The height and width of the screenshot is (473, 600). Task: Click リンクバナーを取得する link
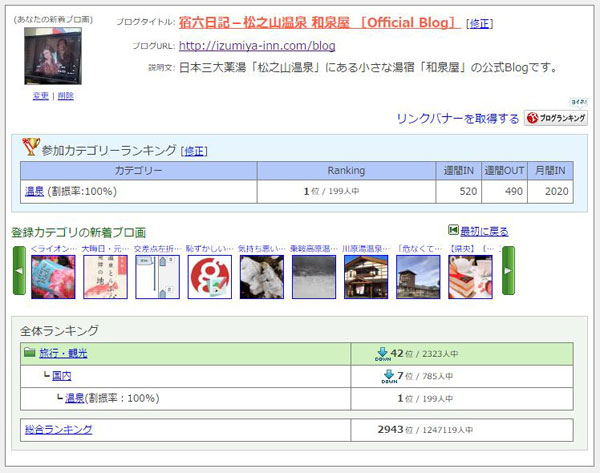(x=458, y=118)
